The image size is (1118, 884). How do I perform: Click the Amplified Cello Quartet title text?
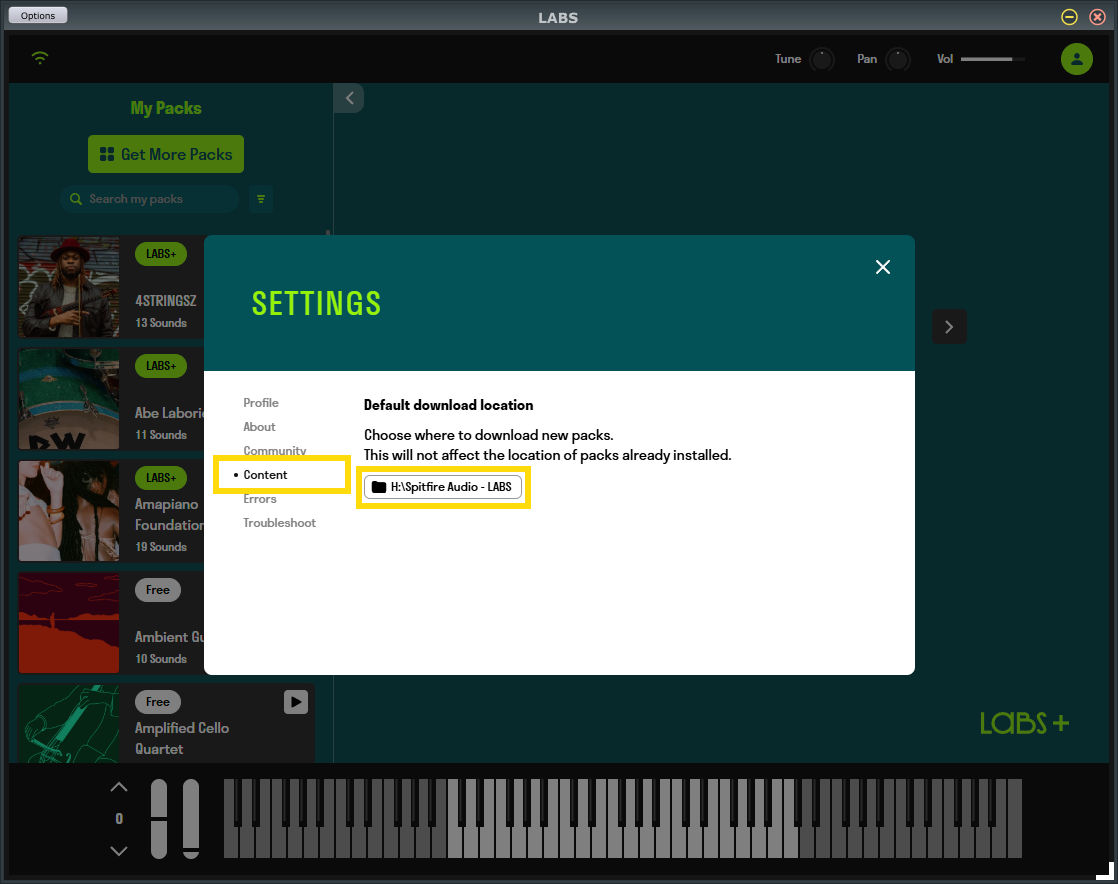tap(182, 739)
